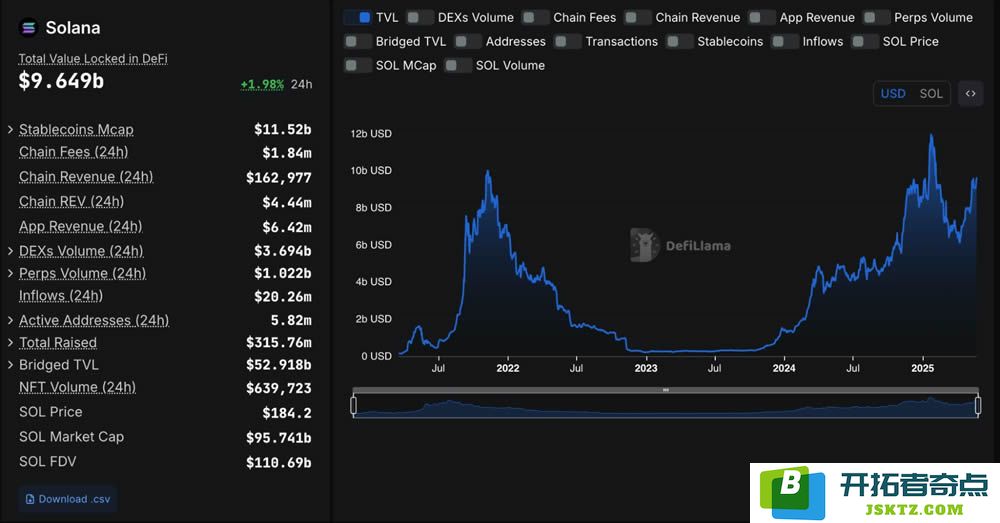Enable the Perps Volume toggle
The height and width of the screenshot is (523, 1000).
pos(876,17)
